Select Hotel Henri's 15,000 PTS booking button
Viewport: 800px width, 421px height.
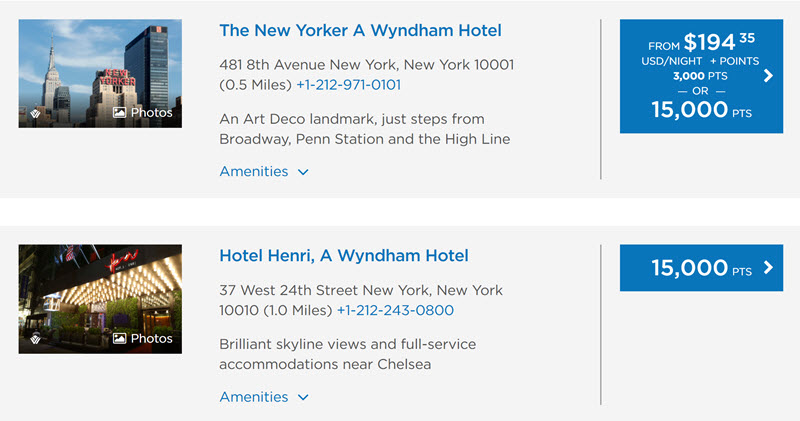click(702, 268)
